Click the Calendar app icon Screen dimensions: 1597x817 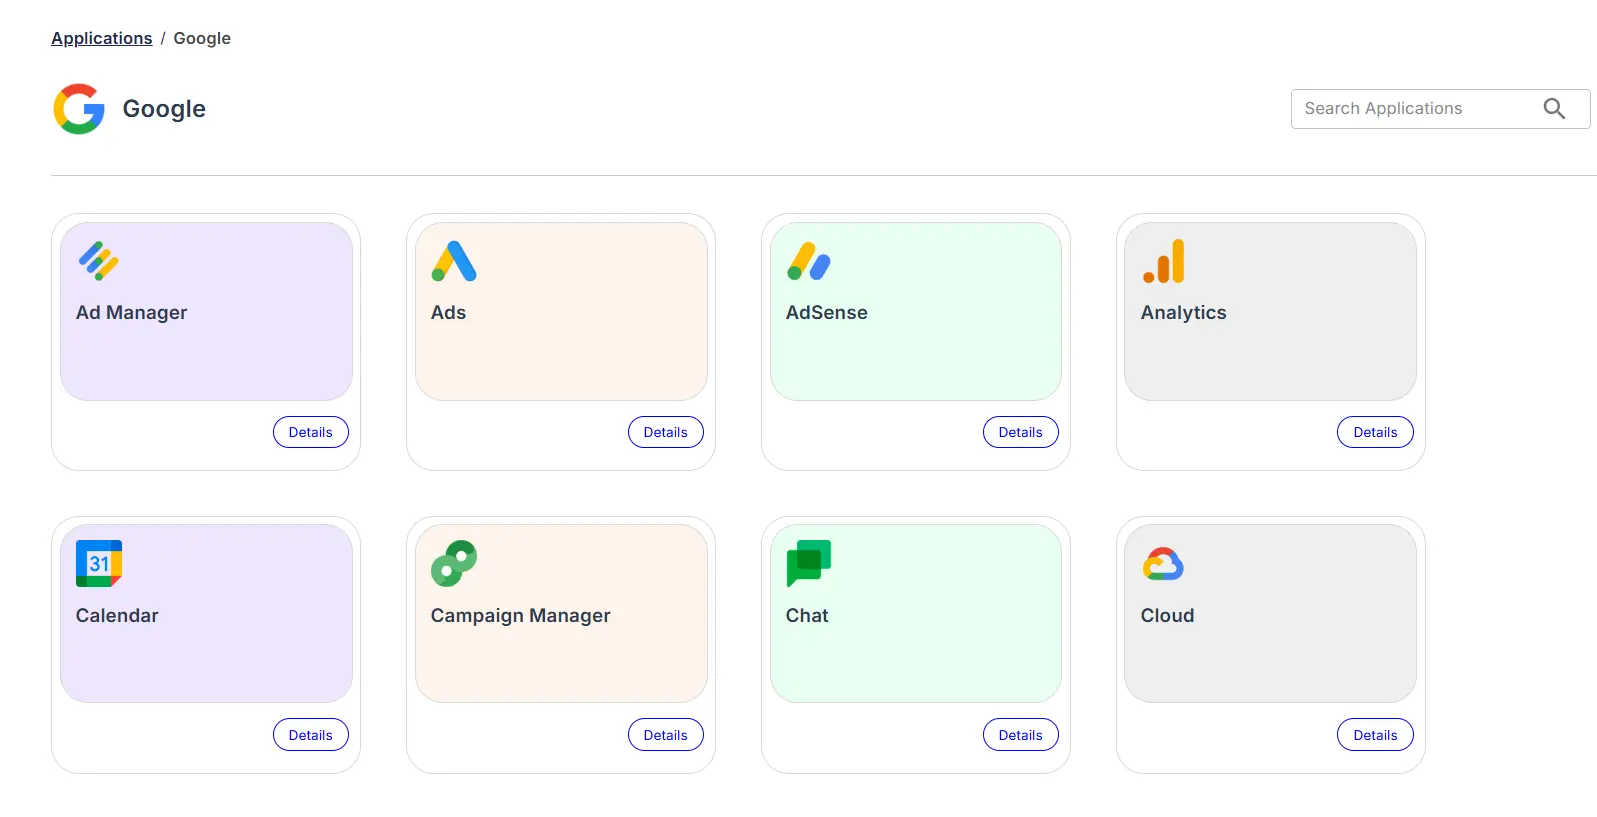click(x=99, y=564)
